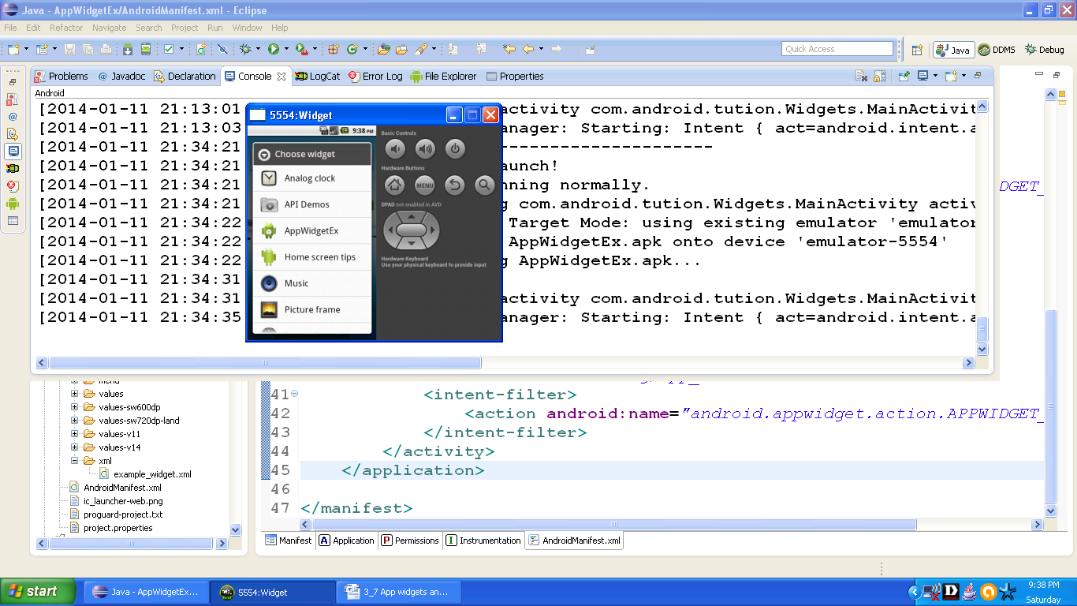Open the File menu
1077x606 pixels.
pyautogui.click(x=10, y=27)
